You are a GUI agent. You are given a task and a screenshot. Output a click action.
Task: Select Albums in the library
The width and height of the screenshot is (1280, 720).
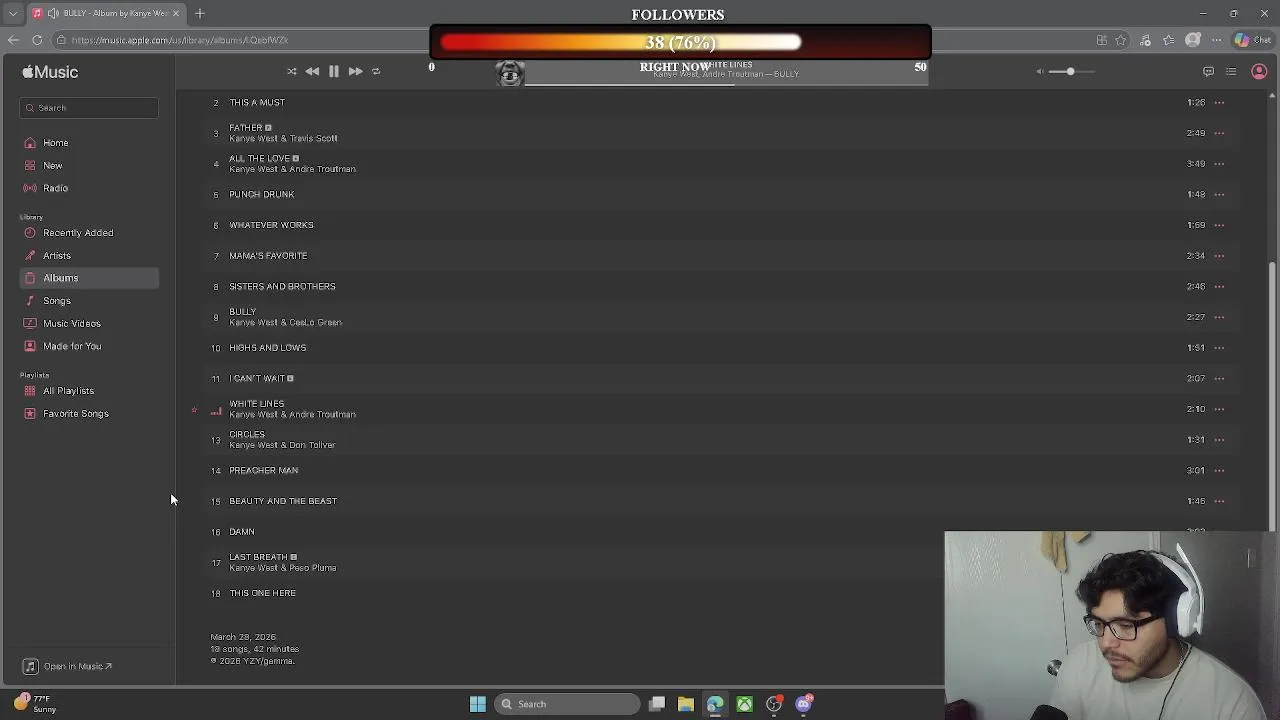pos(89,278)
